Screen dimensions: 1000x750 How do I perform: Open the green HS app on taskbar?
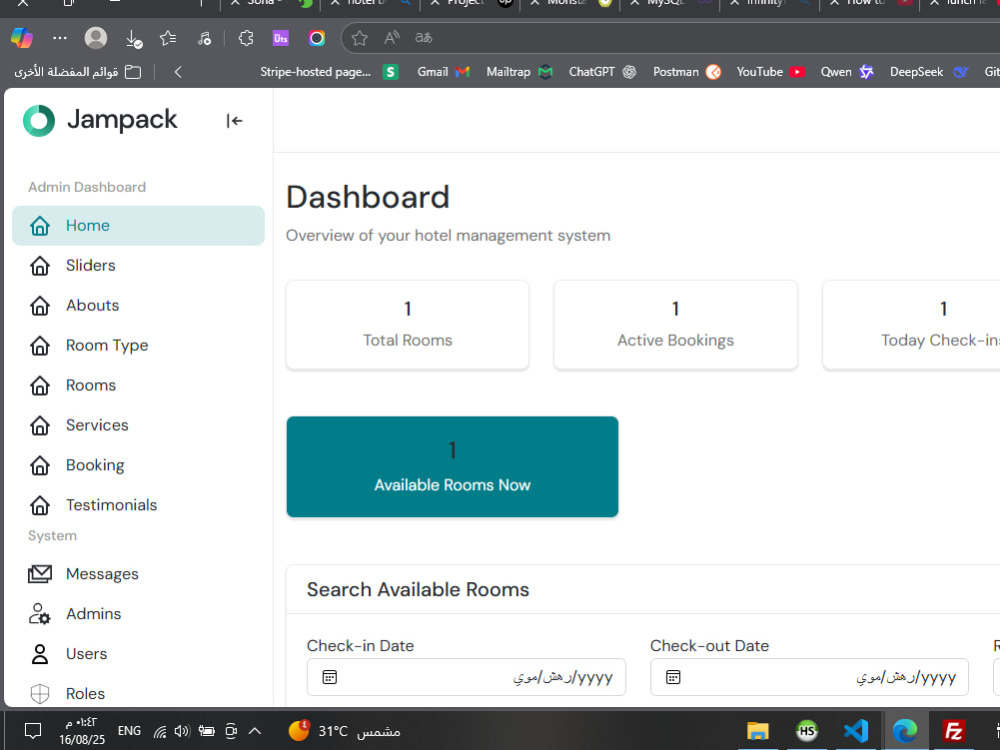coord(807,731)
